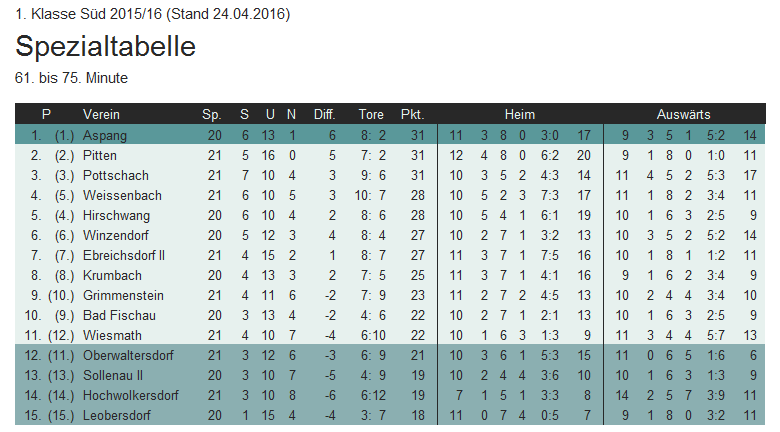Open the Pottschach club entry
The width and height of the screenshot is (780, 432).
tap(114, 175)
